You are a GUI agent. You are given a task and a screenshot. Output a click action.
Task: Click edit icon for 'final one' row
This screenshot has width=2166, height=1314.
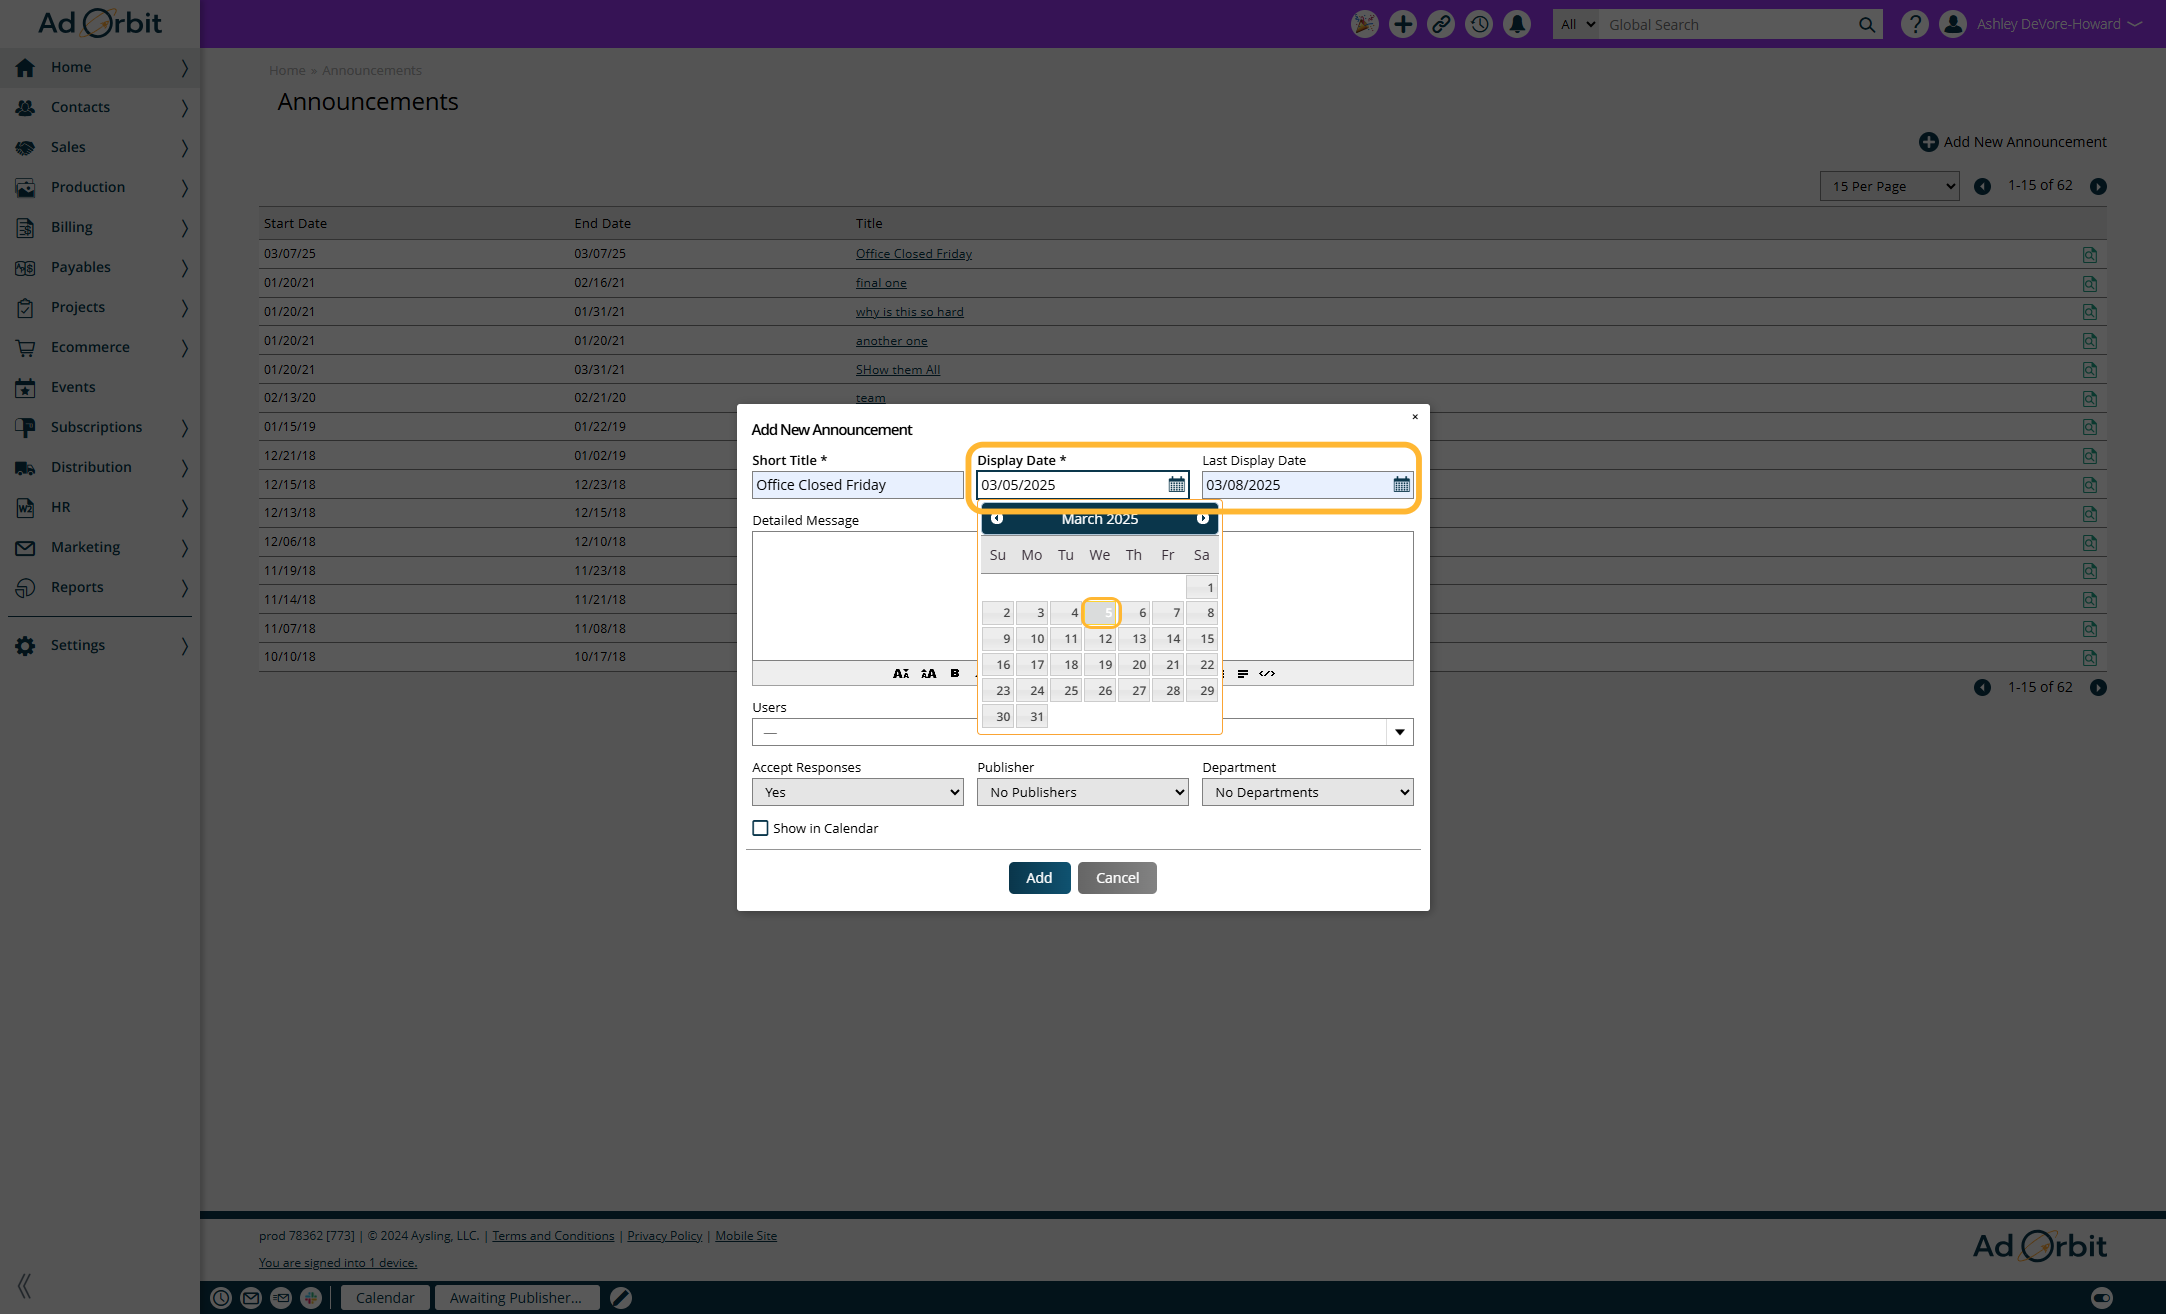coord(2090,284)
